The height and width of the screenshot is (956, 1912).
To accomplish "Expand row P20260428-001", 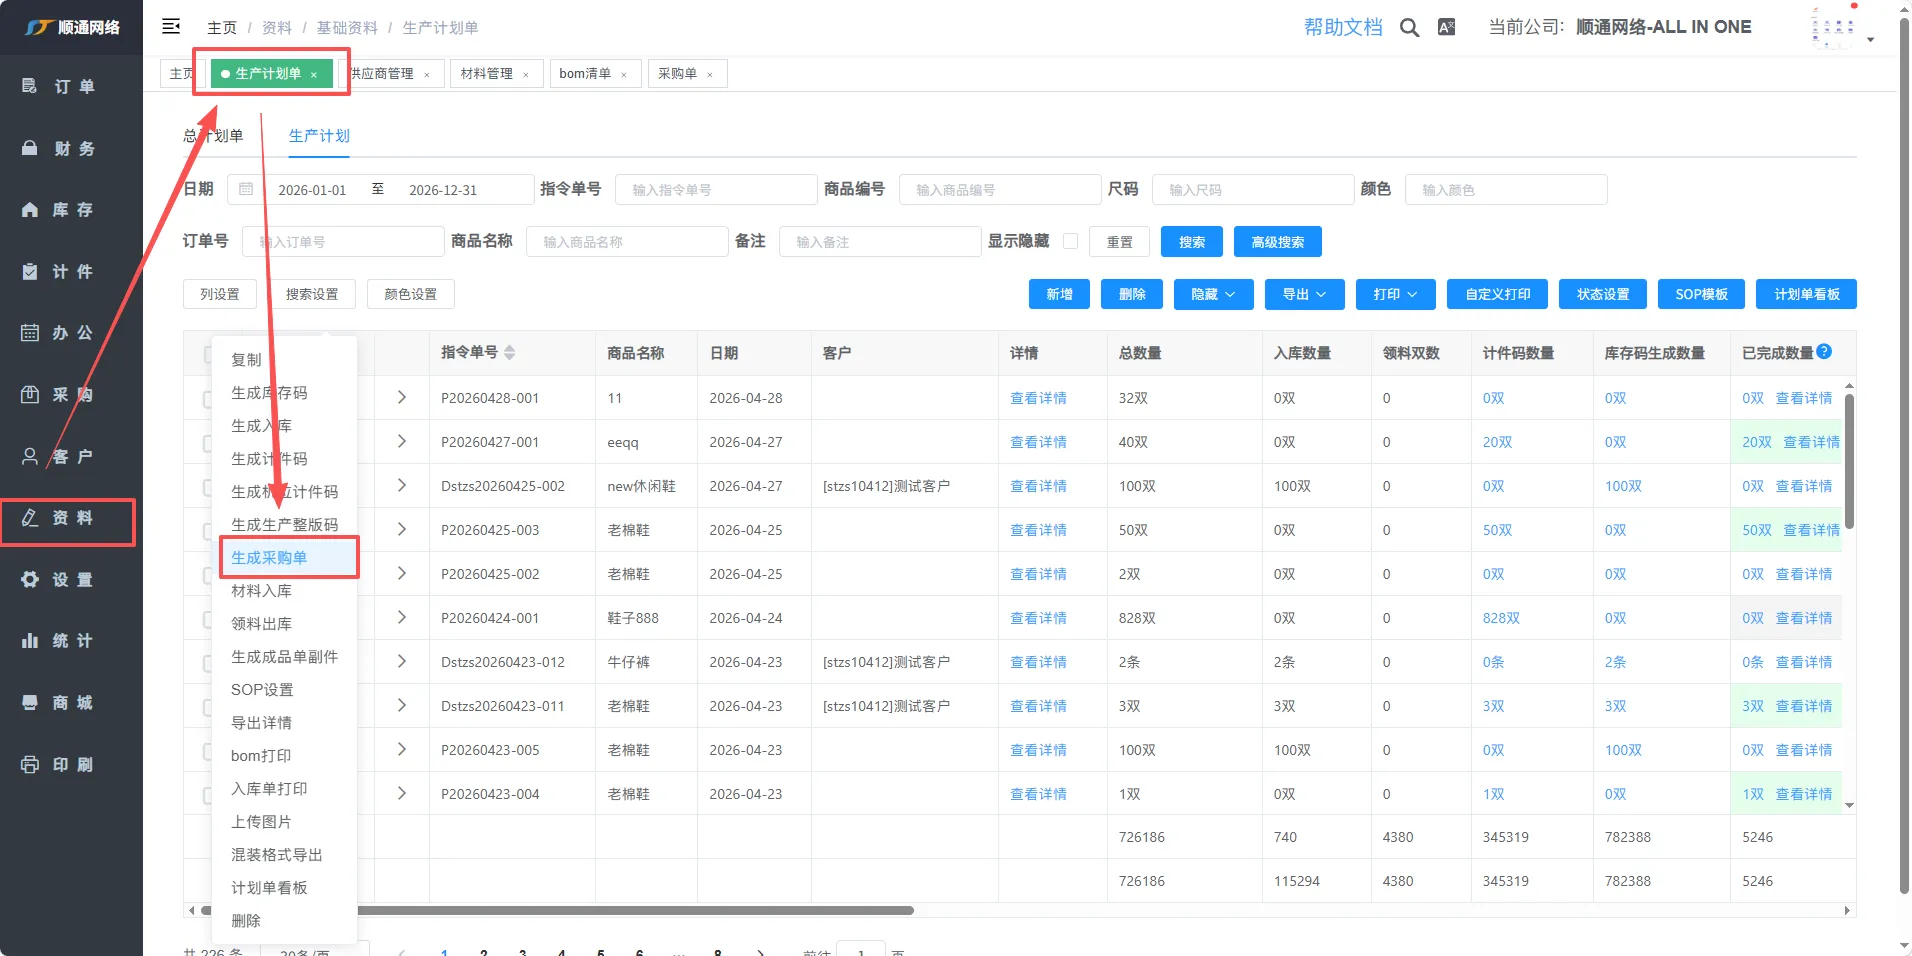I will click(x=402, y=398).
